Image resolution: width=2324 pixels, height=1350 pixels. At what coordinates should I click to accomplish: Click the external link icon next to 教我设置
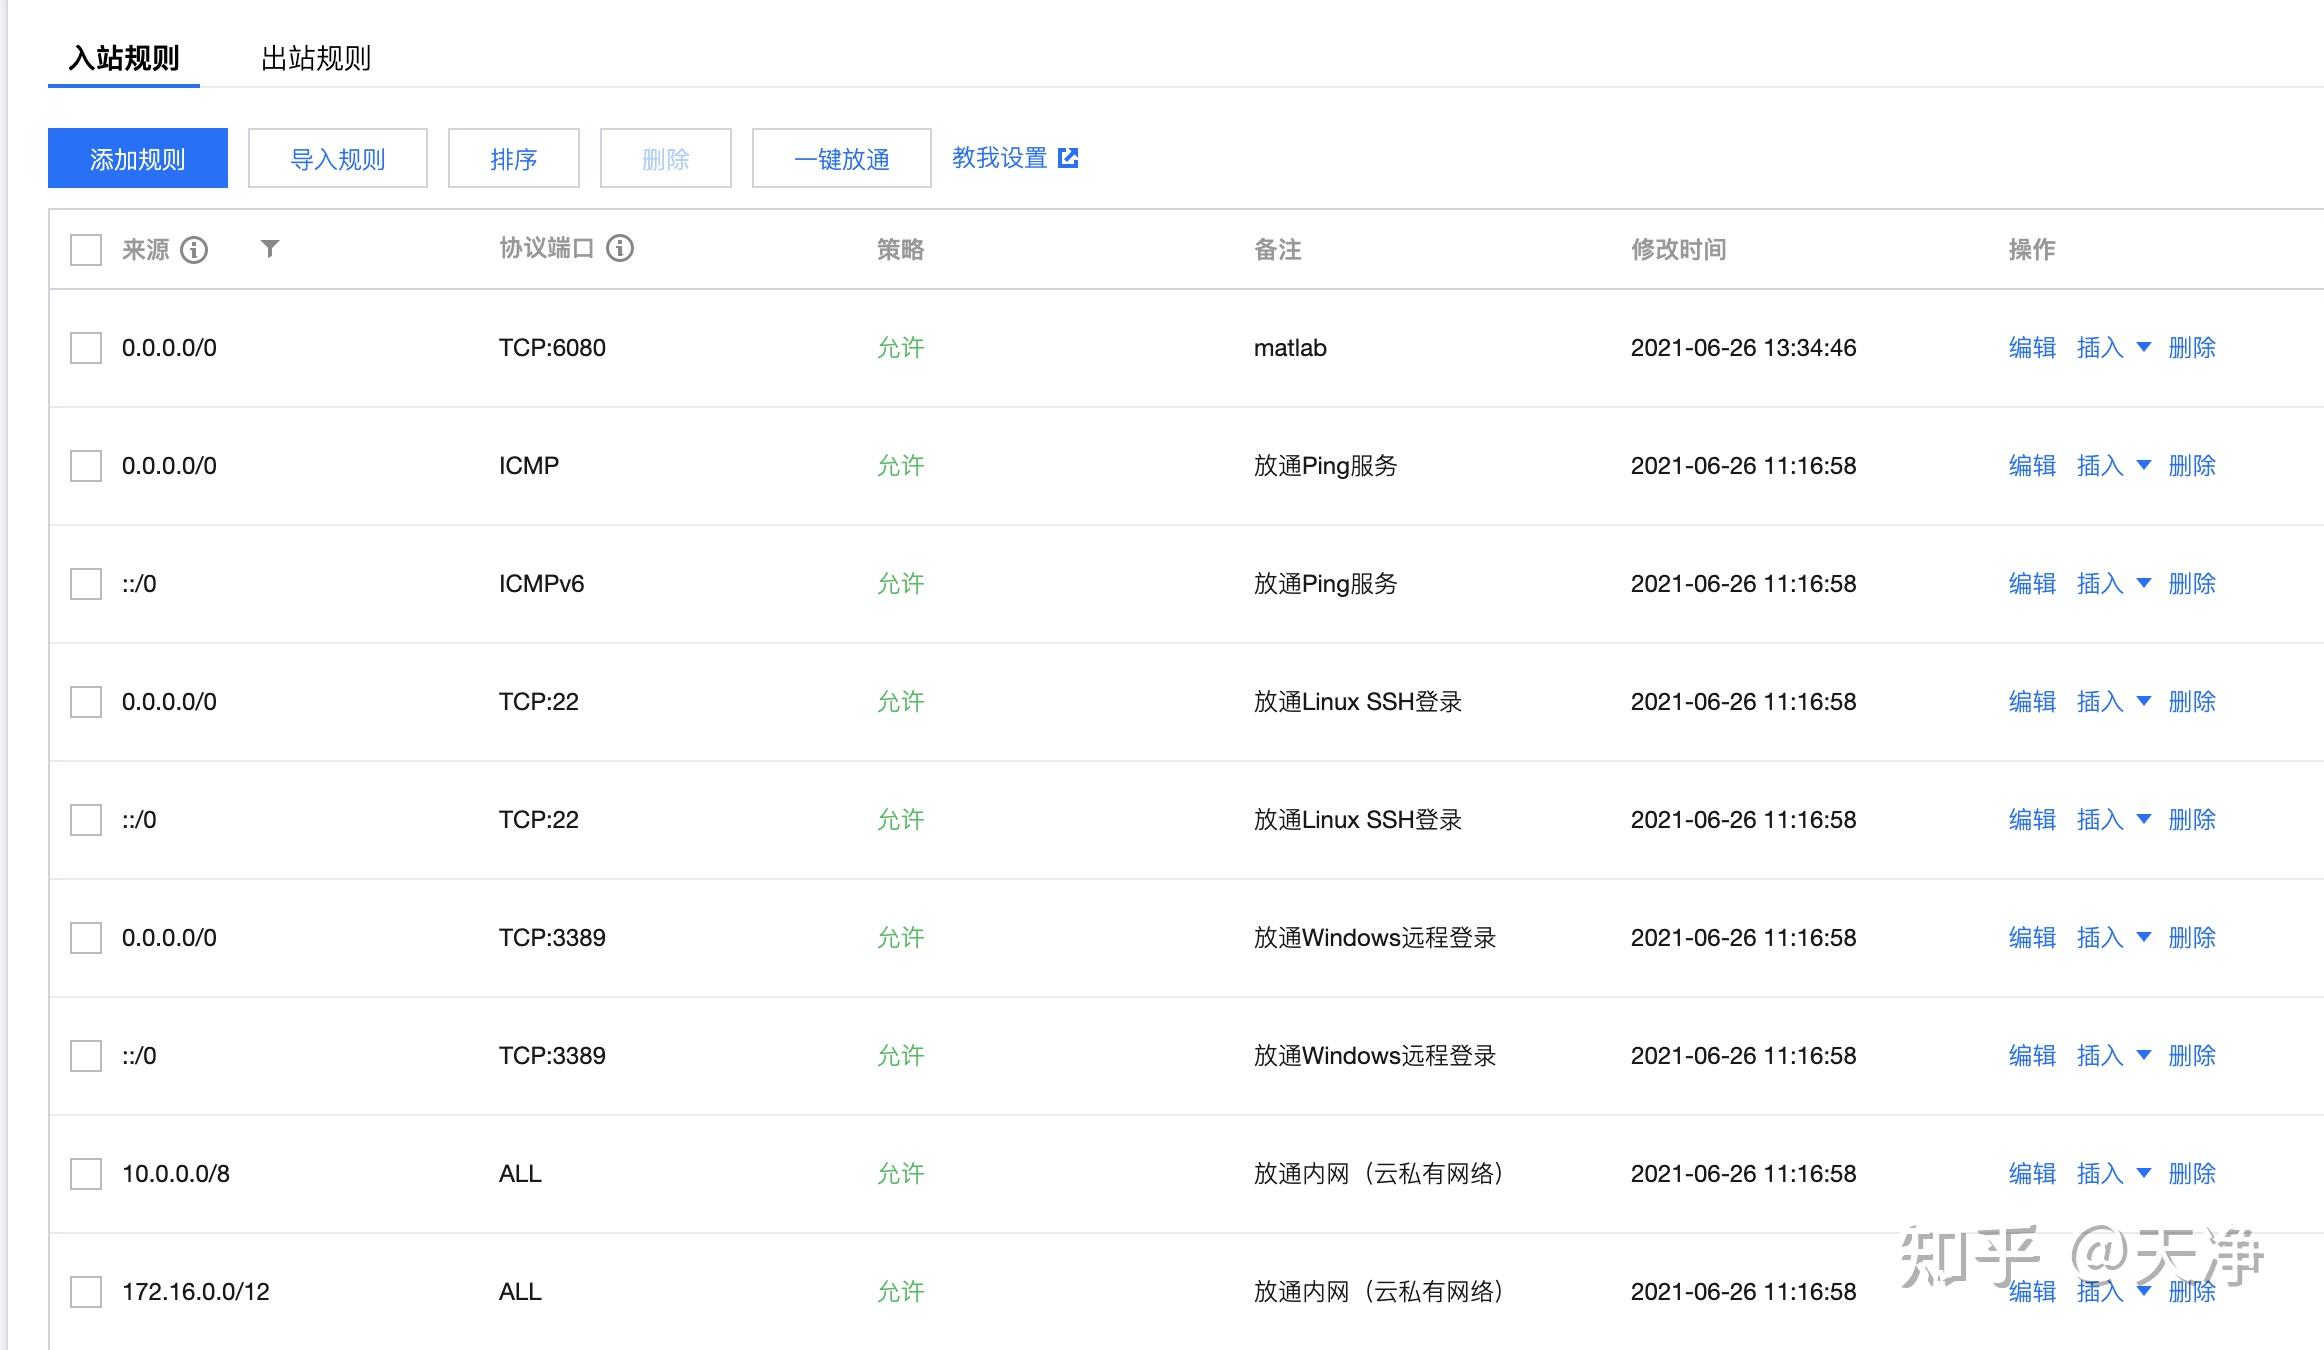point(1069,157)
